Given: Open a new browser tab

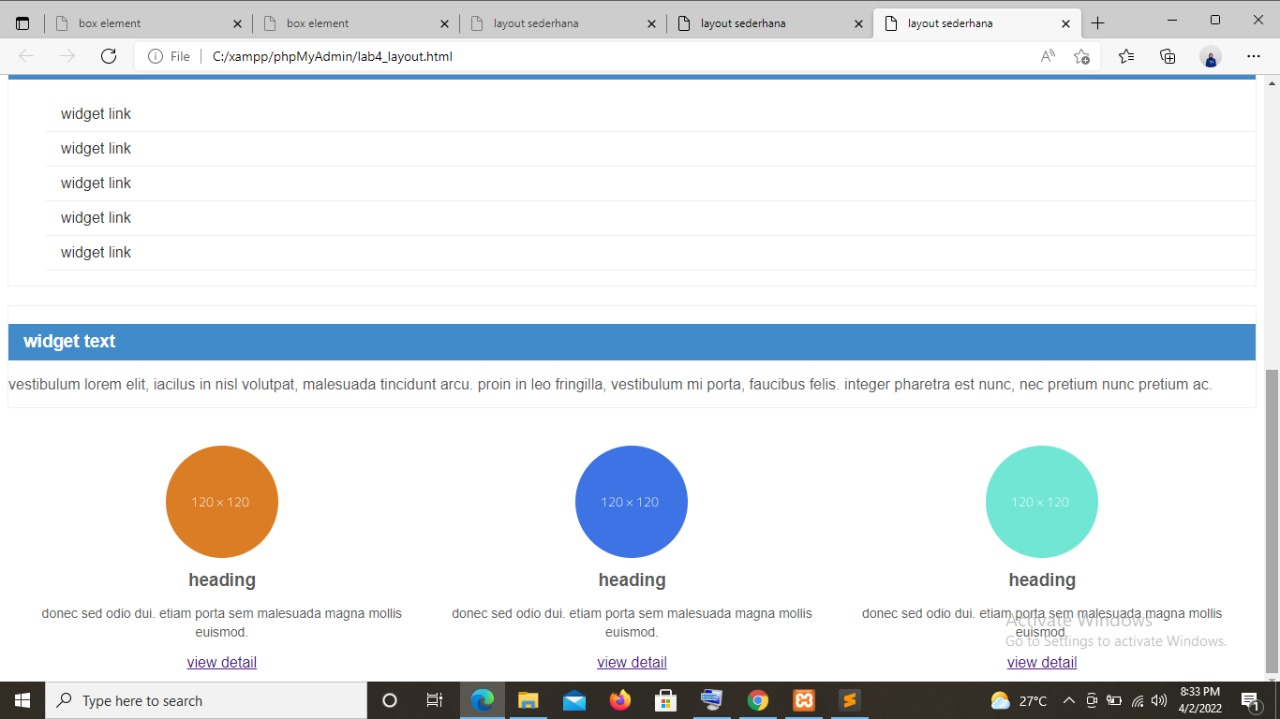Looking at the screenshot, I should coord(1097,22).
